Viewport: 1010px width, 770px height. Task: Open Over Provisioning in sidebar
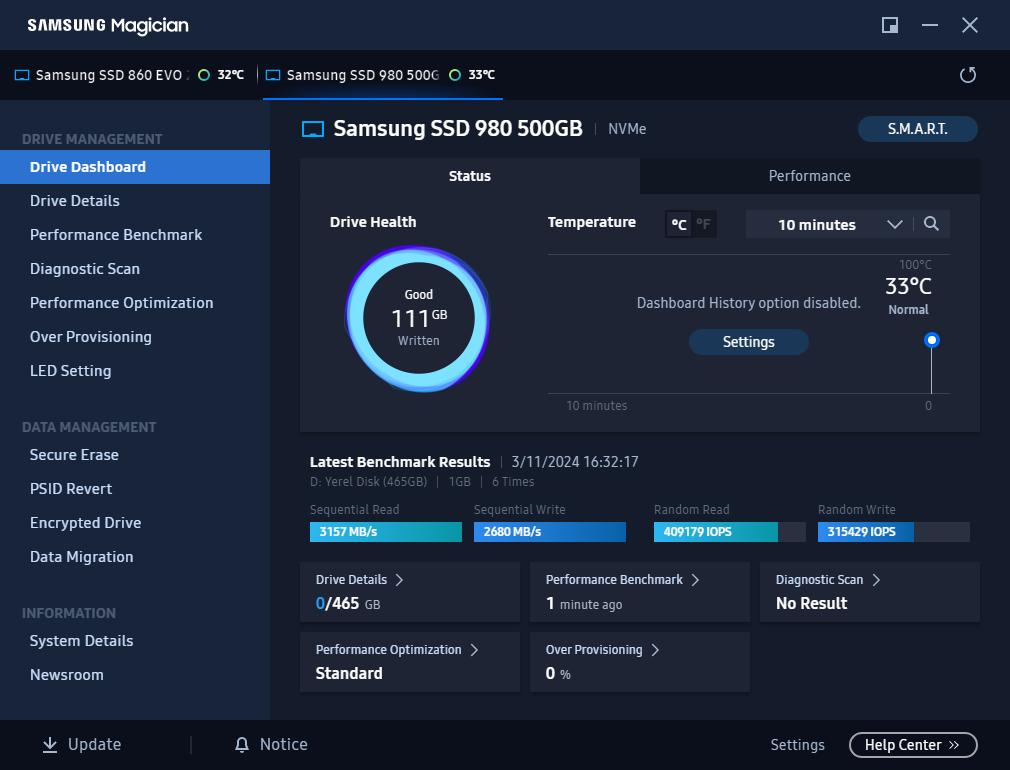(x=135, y=337)
